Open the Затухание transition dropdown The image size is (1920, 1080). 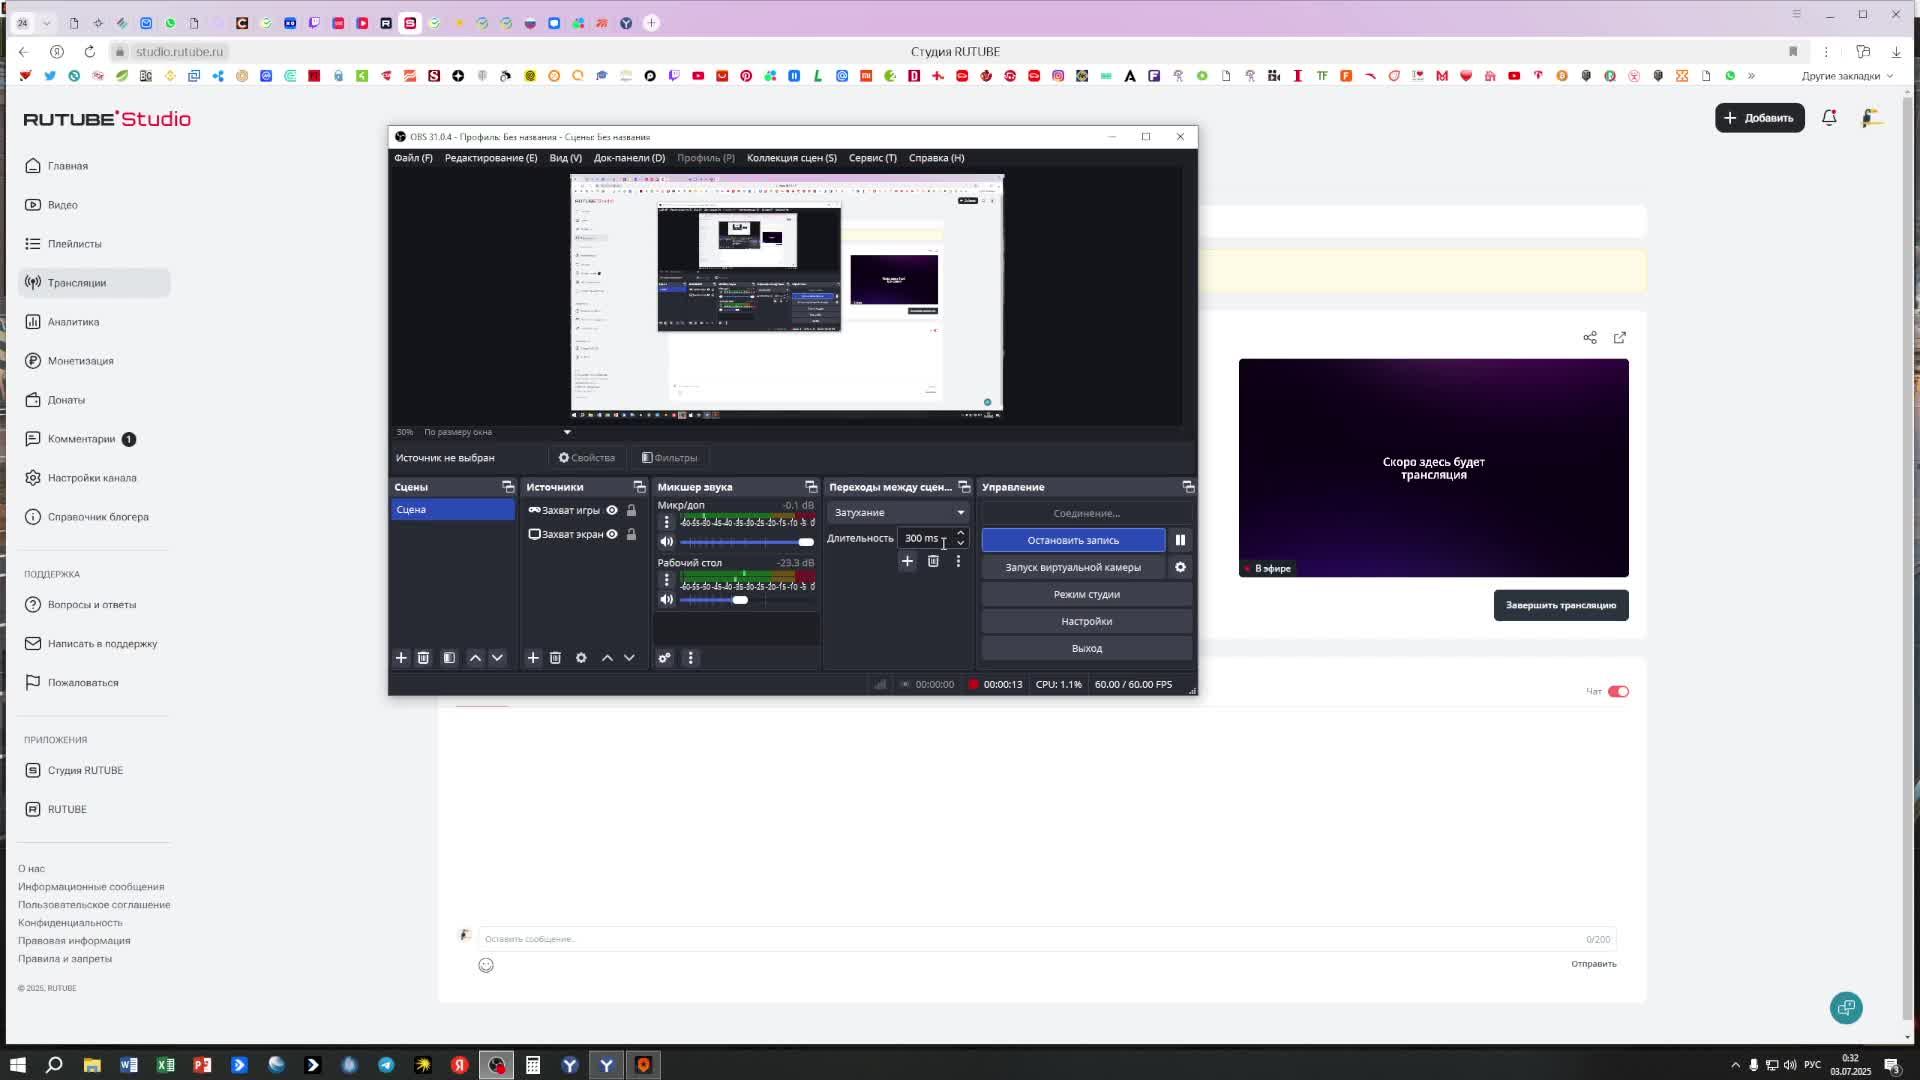(x=898, y=513)
